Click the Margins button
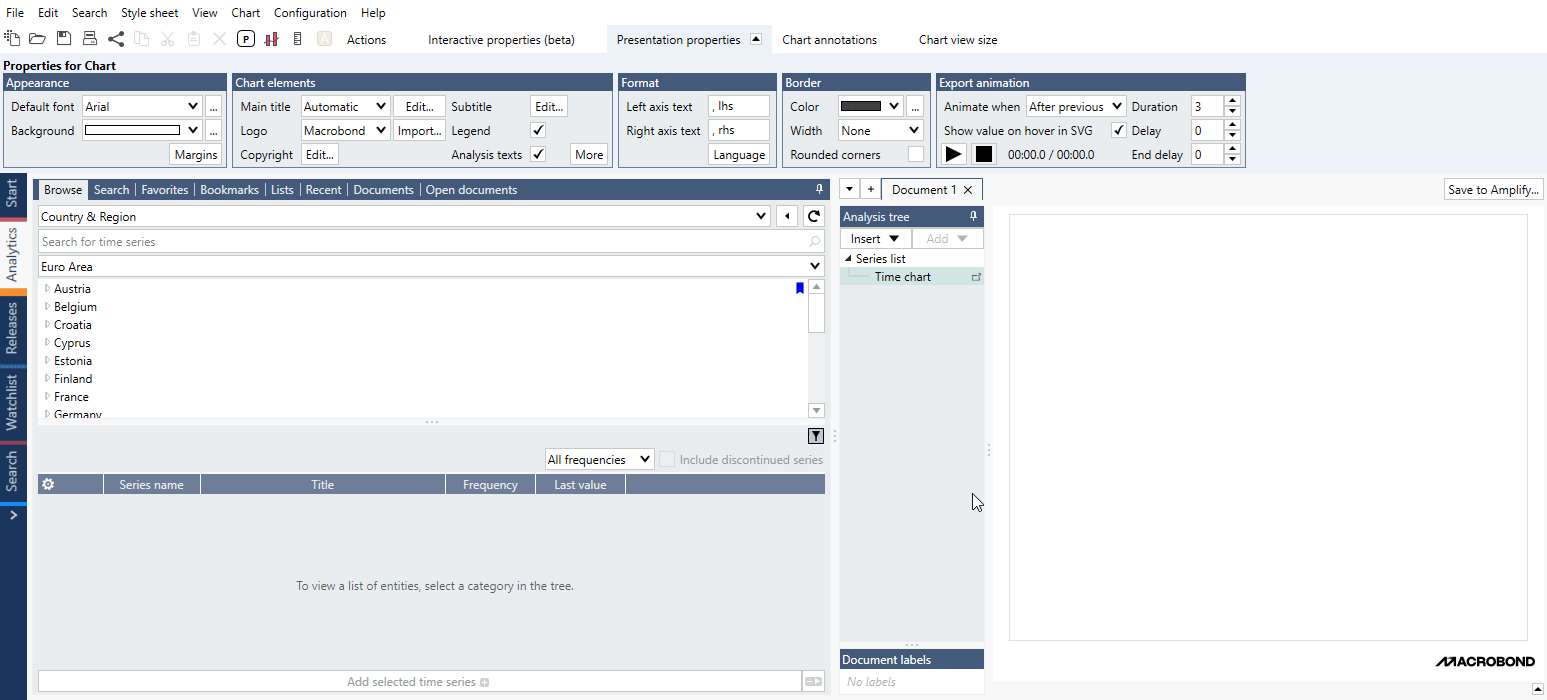 (x=196, y=155)
